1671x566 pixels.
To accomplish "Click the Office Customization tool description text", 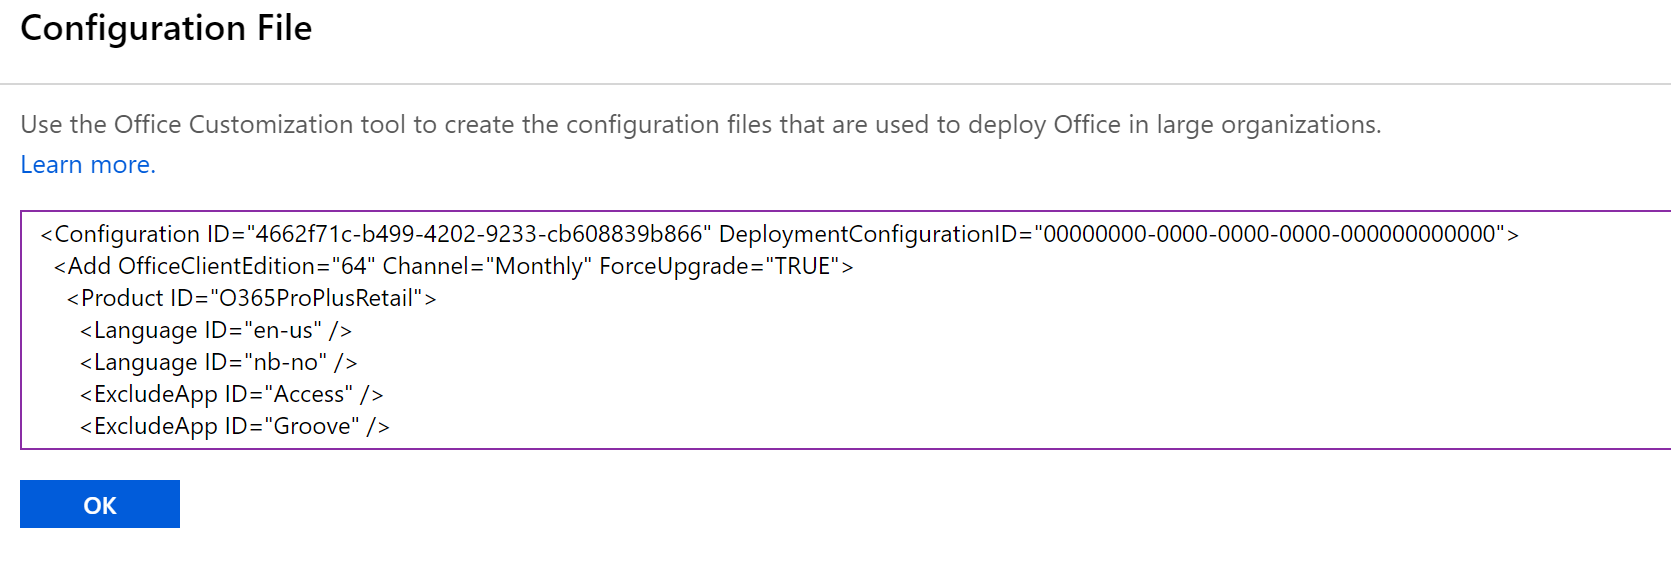I will coord(700,125).
